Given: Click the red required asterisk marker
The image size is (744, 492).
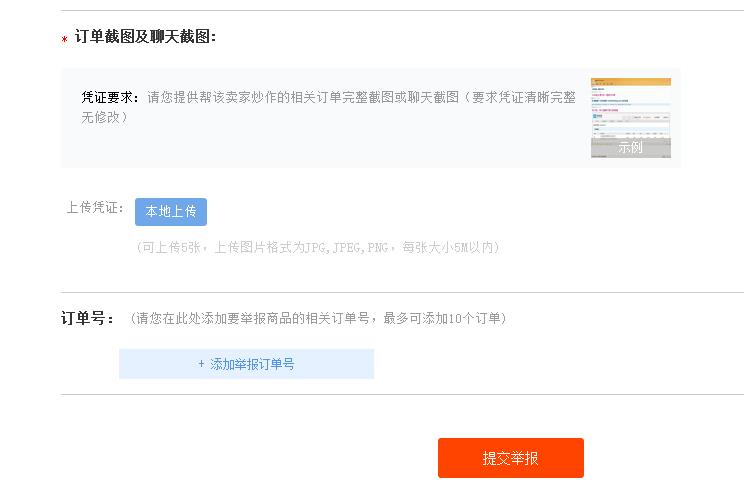Looking at the screenshot, I should (x=65, y=39).
